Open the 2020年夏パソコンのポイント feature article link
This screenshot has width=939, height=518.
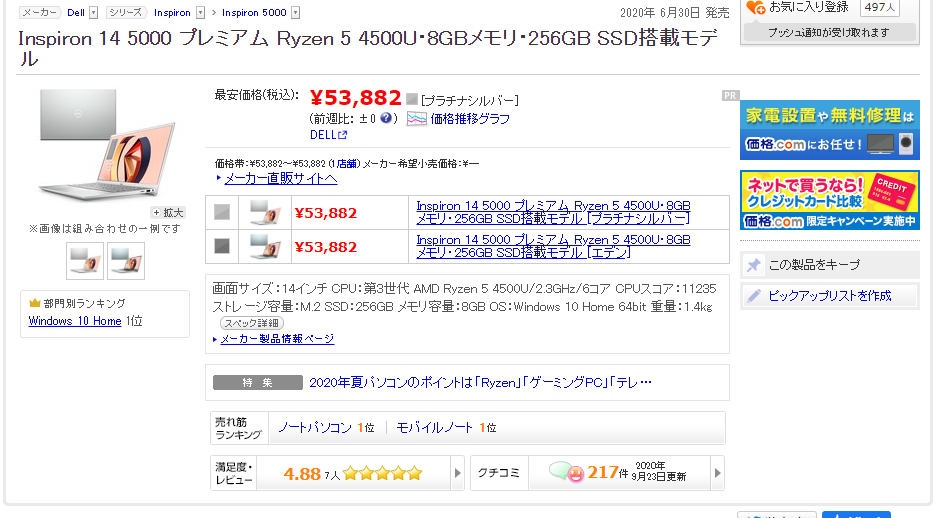tap(480, 382)
